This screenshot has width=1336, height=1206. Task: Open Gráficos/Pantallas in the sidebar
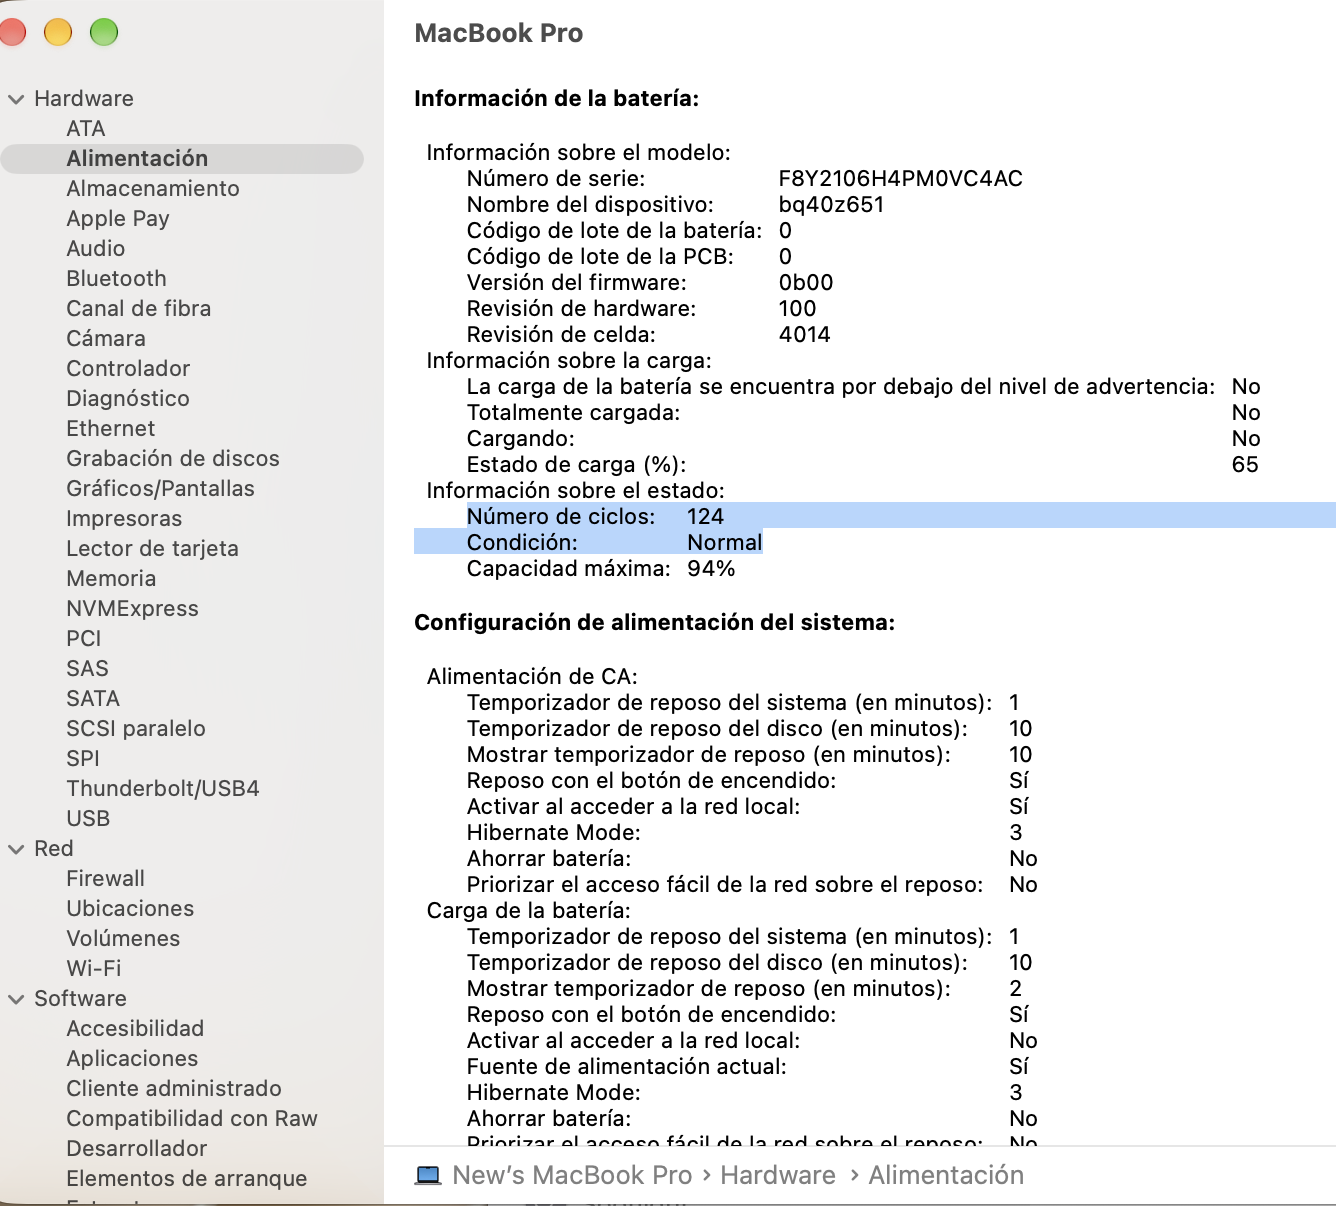click(160, 488)
